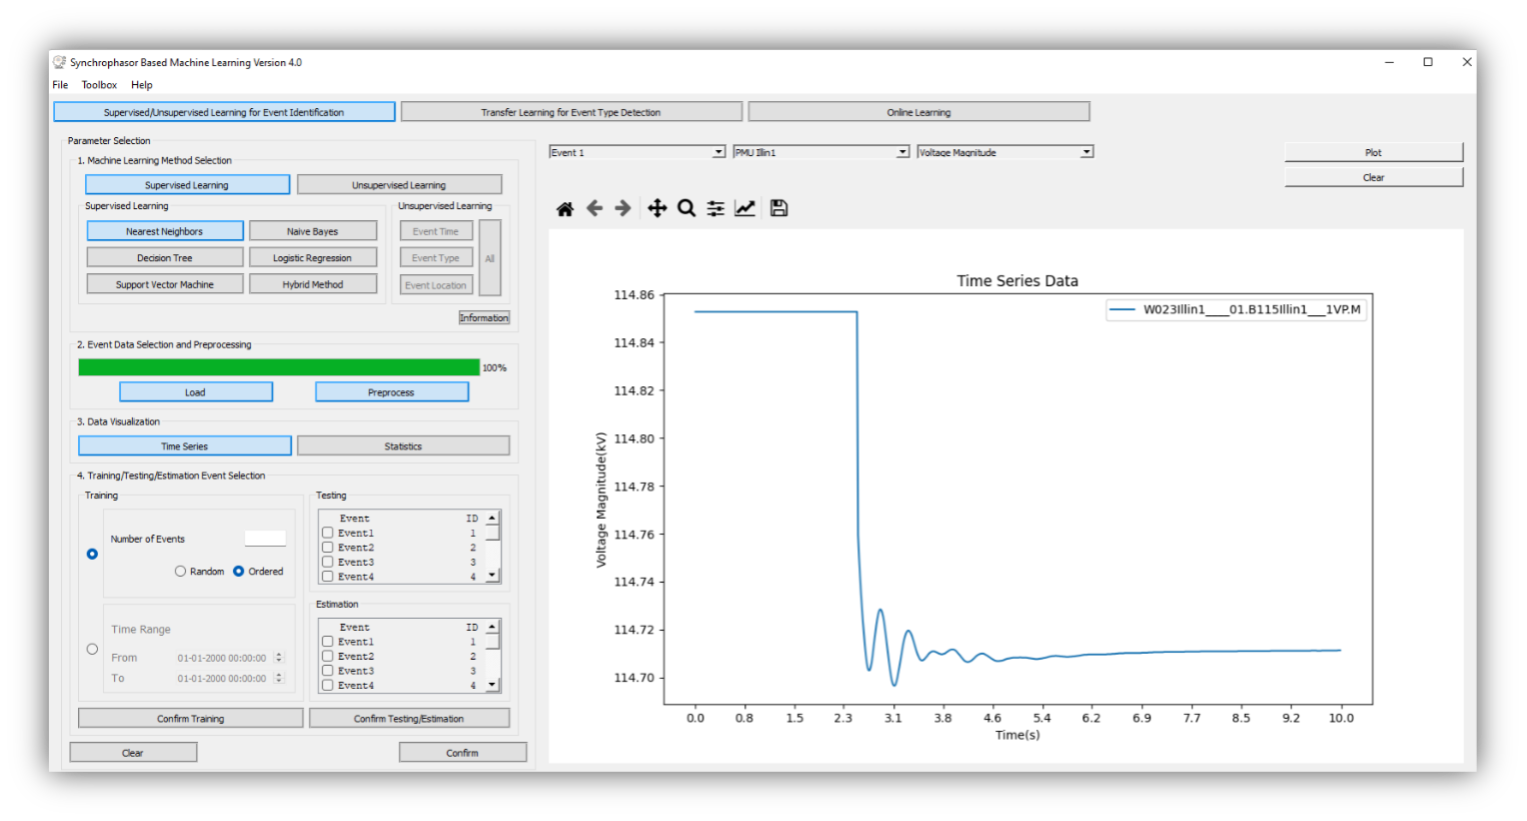Screen dimensions: 1527x821
Task: Open the Event 1 dropdown
Action: (x=637, y=152)
